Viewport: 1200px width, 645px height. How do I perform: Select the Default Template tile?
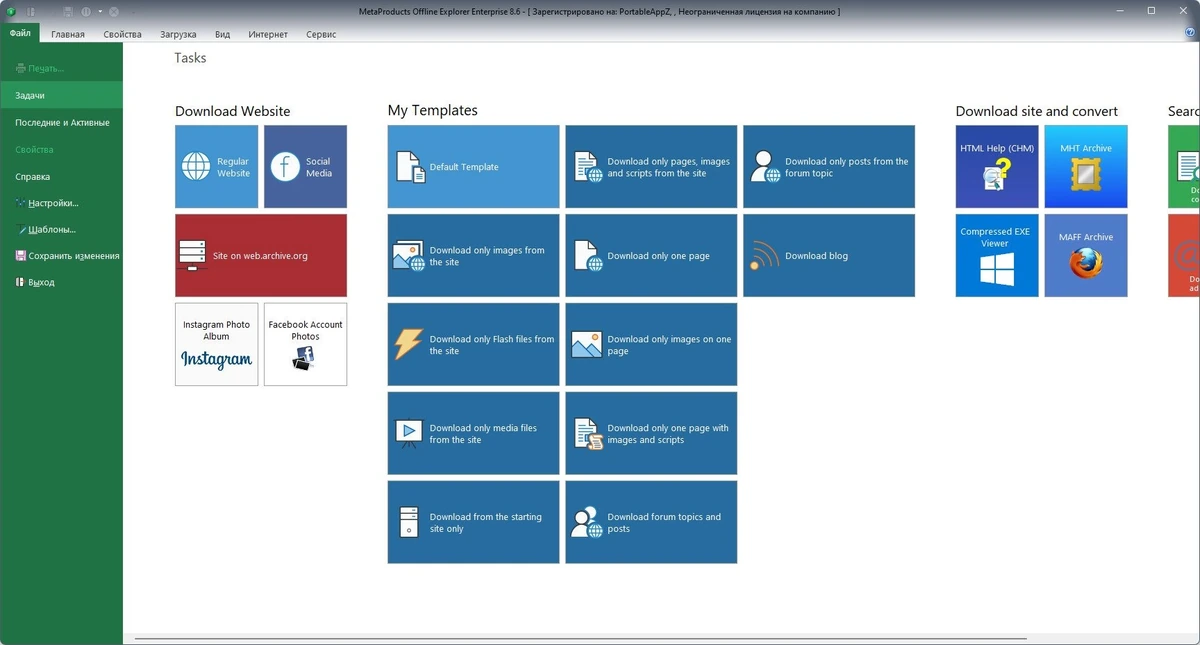point(473,167)
